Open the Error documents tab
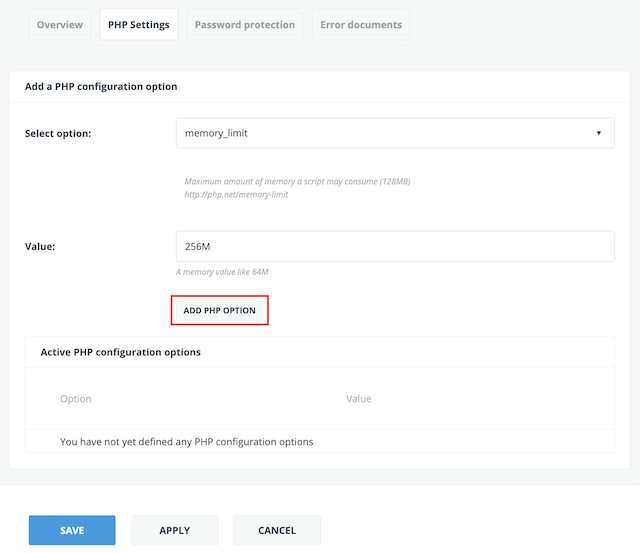This screenshot has width=640, height=554. [361, 24]
